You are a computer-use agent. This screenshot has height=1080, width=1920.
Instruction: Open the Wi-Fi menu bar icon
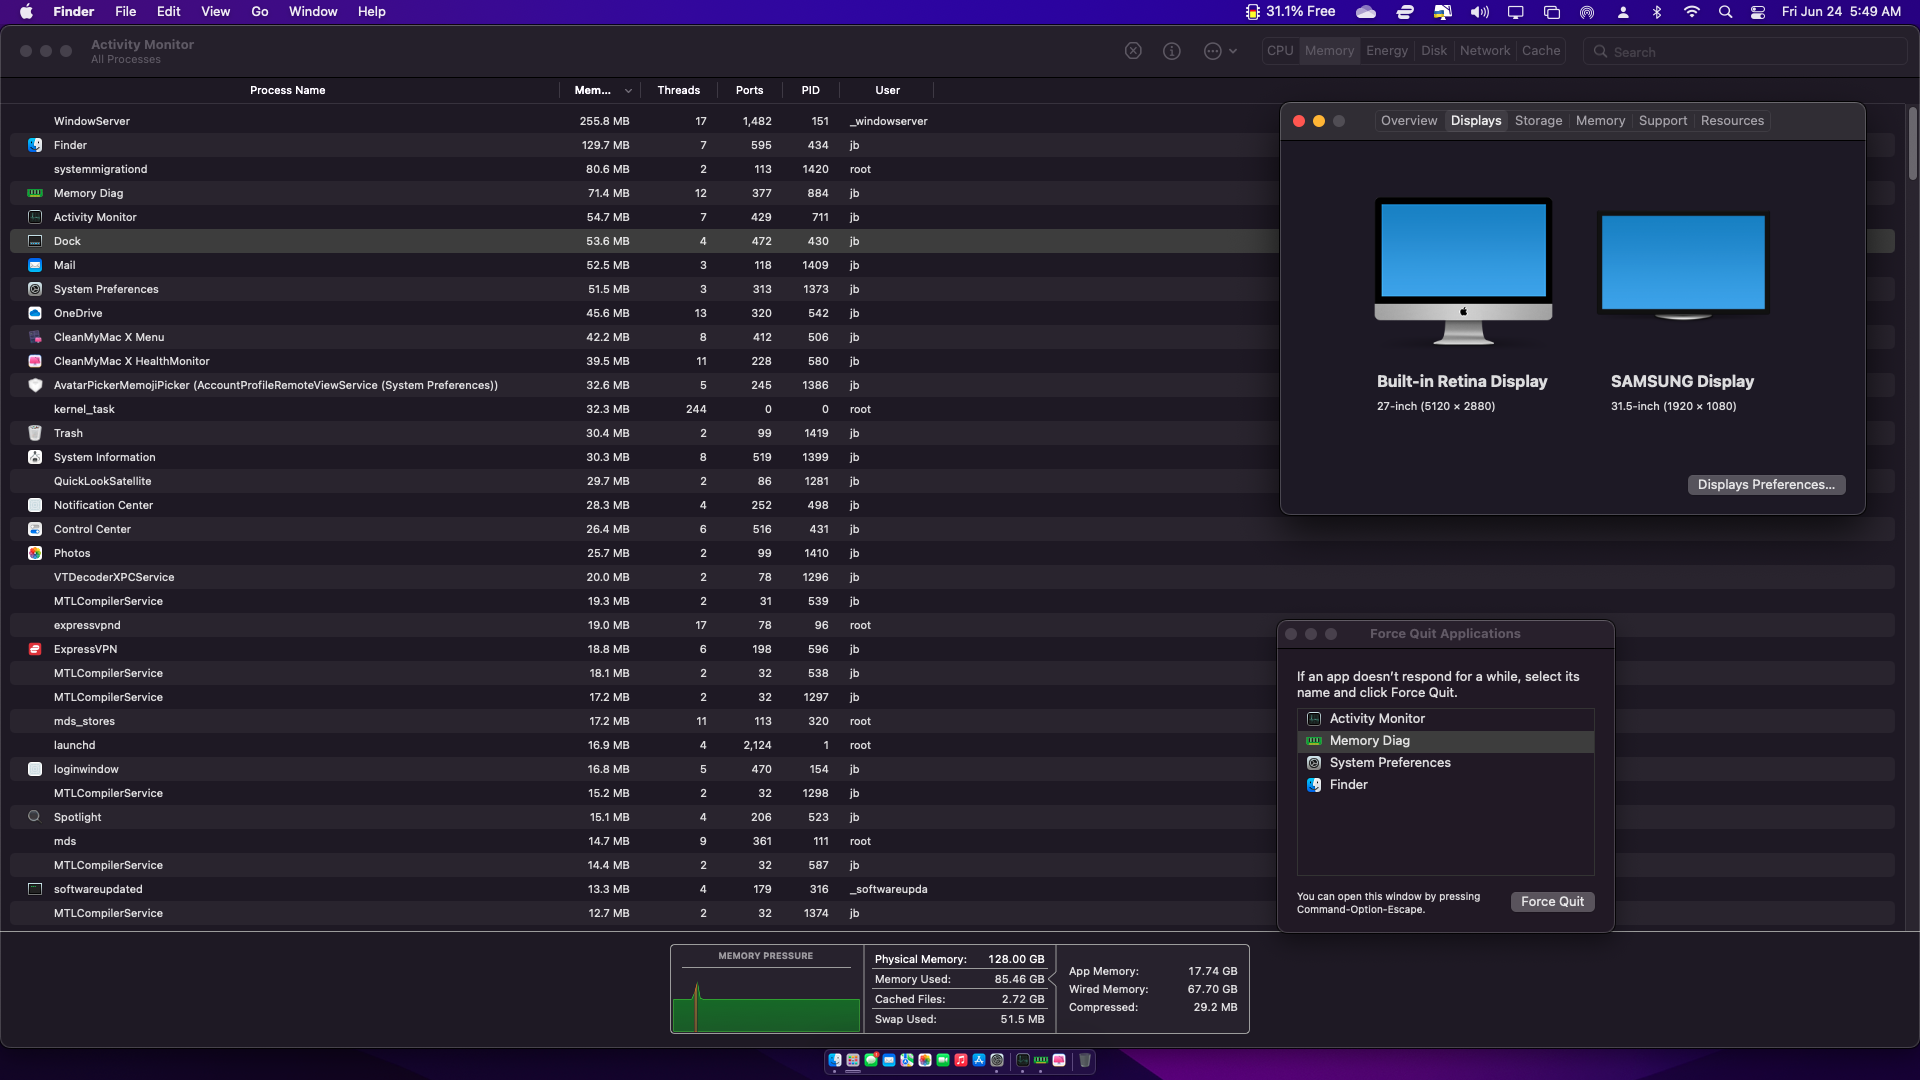1691,12
